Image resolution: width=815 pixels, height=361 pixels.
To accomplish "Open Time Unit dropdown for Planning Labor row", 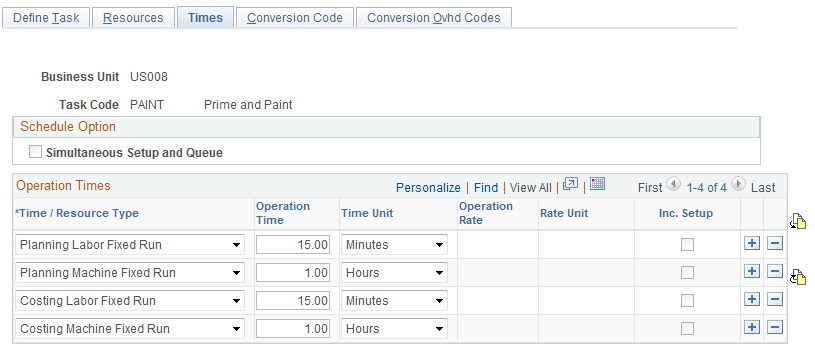I will point(395,245).
